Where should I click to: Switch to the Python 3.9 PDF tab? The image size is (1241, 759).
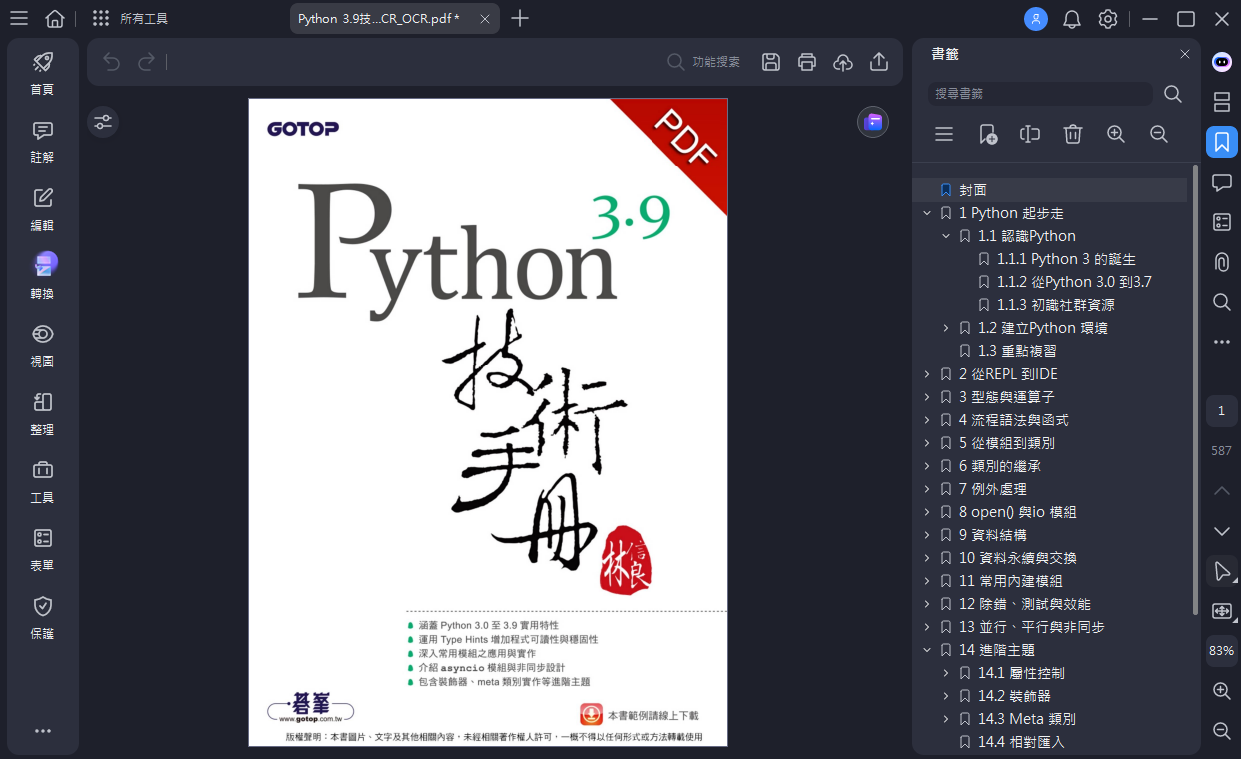click(x=378, y=19)
